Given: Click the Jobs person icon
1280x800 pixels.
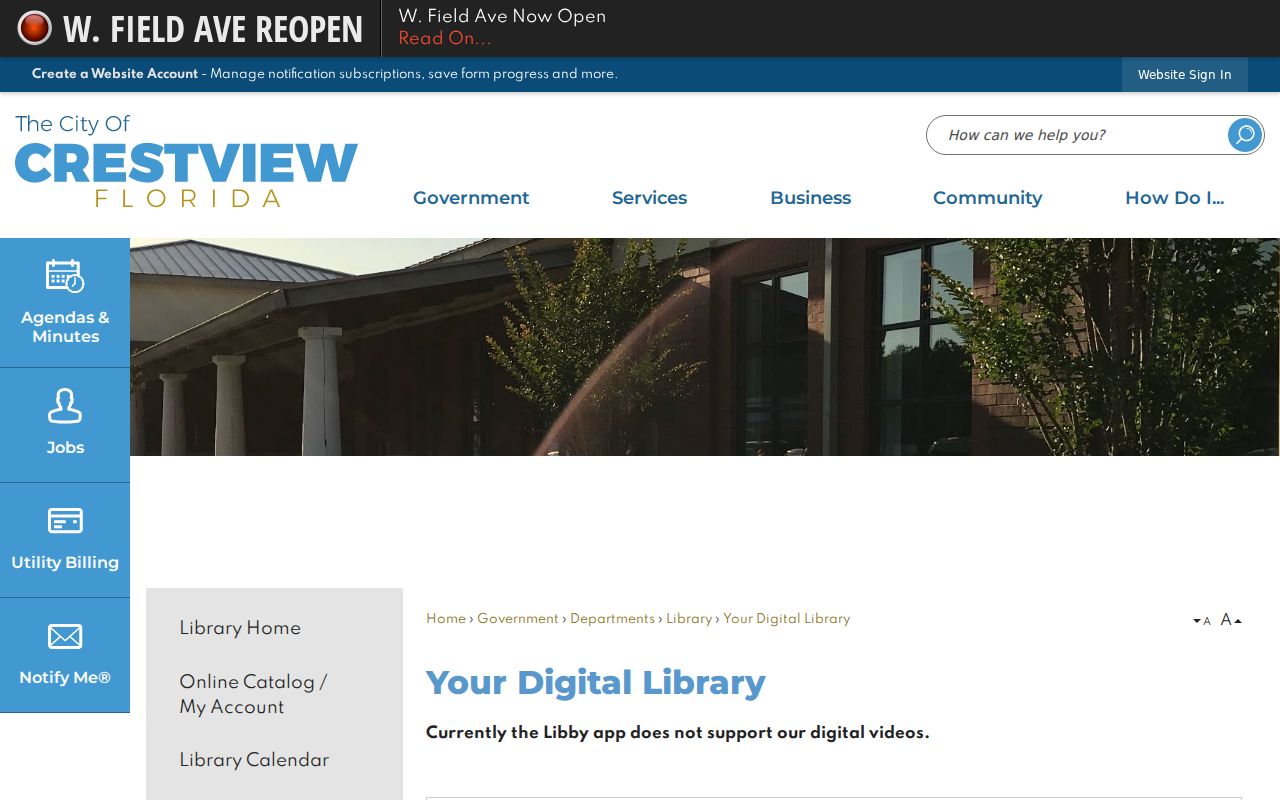Looking at the screenshot, I should pos(65,406).
